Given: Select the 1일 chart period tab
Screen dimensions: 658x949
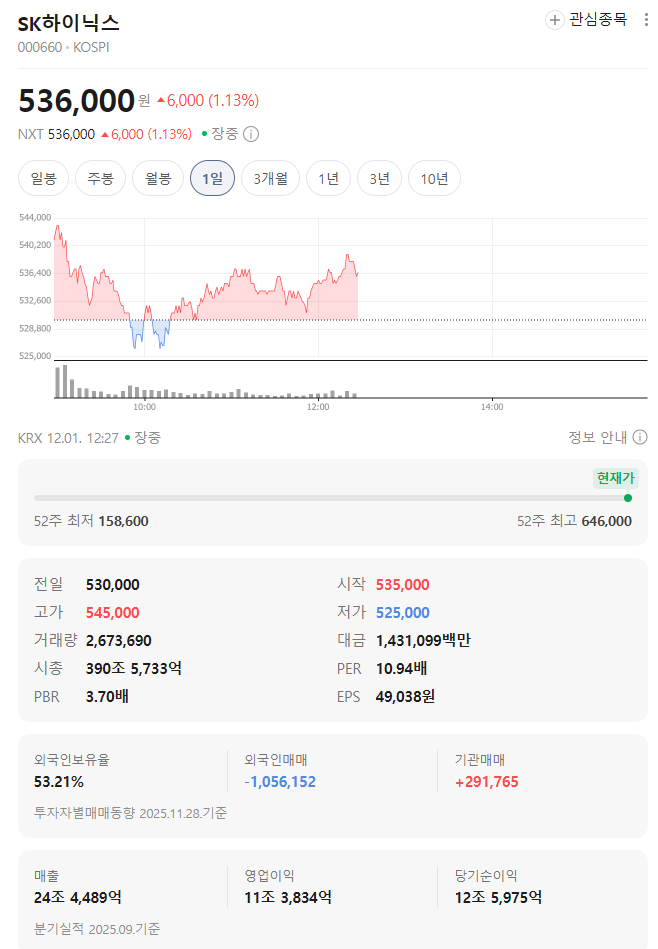Looking at the screenshot, I should [x=212, y=179].
